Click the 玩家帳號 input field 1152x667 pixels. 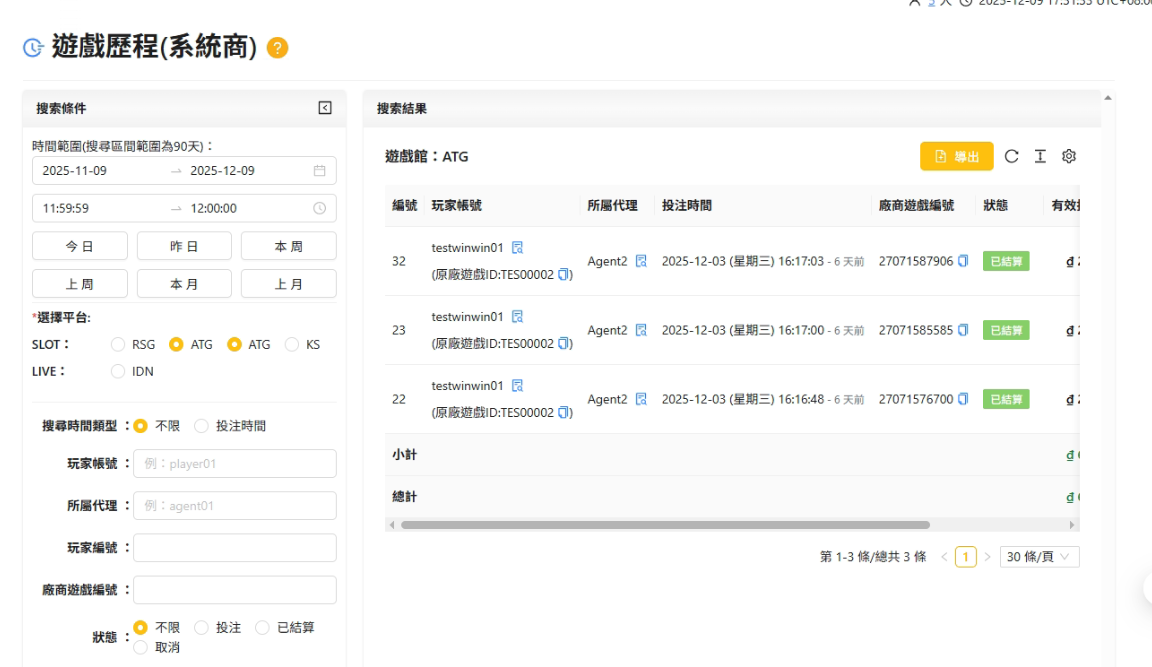pos(234,464)
